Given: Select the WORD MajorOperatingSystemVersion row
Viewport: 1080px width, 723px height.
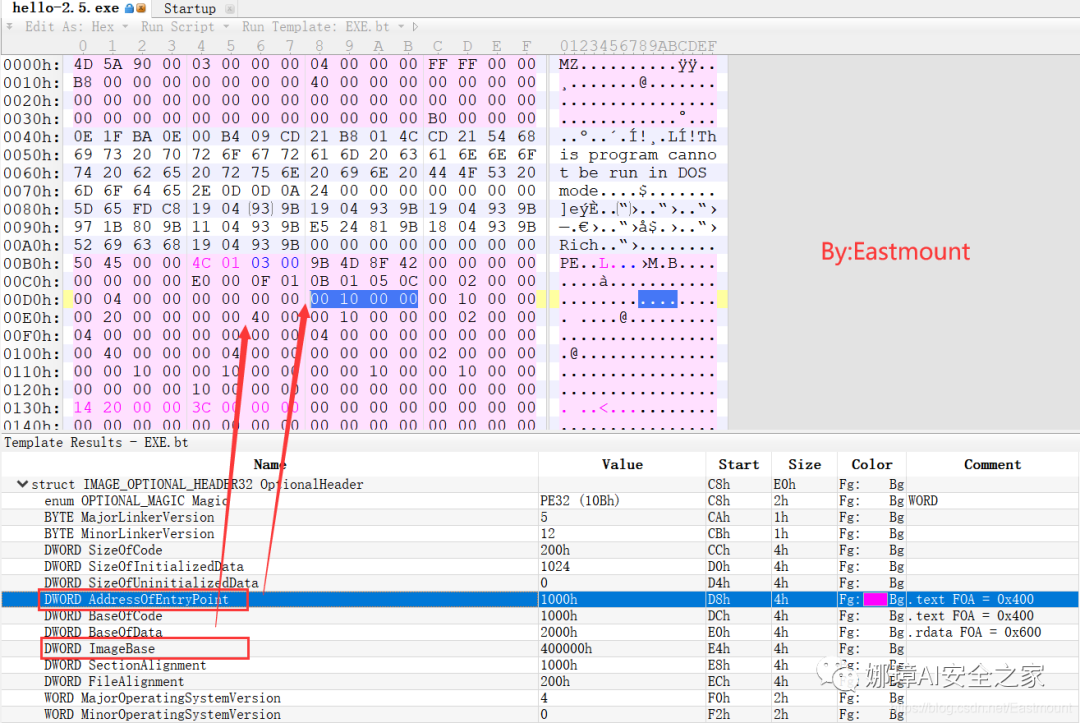Looking at the screenshot, I should (x=540, y=698).
